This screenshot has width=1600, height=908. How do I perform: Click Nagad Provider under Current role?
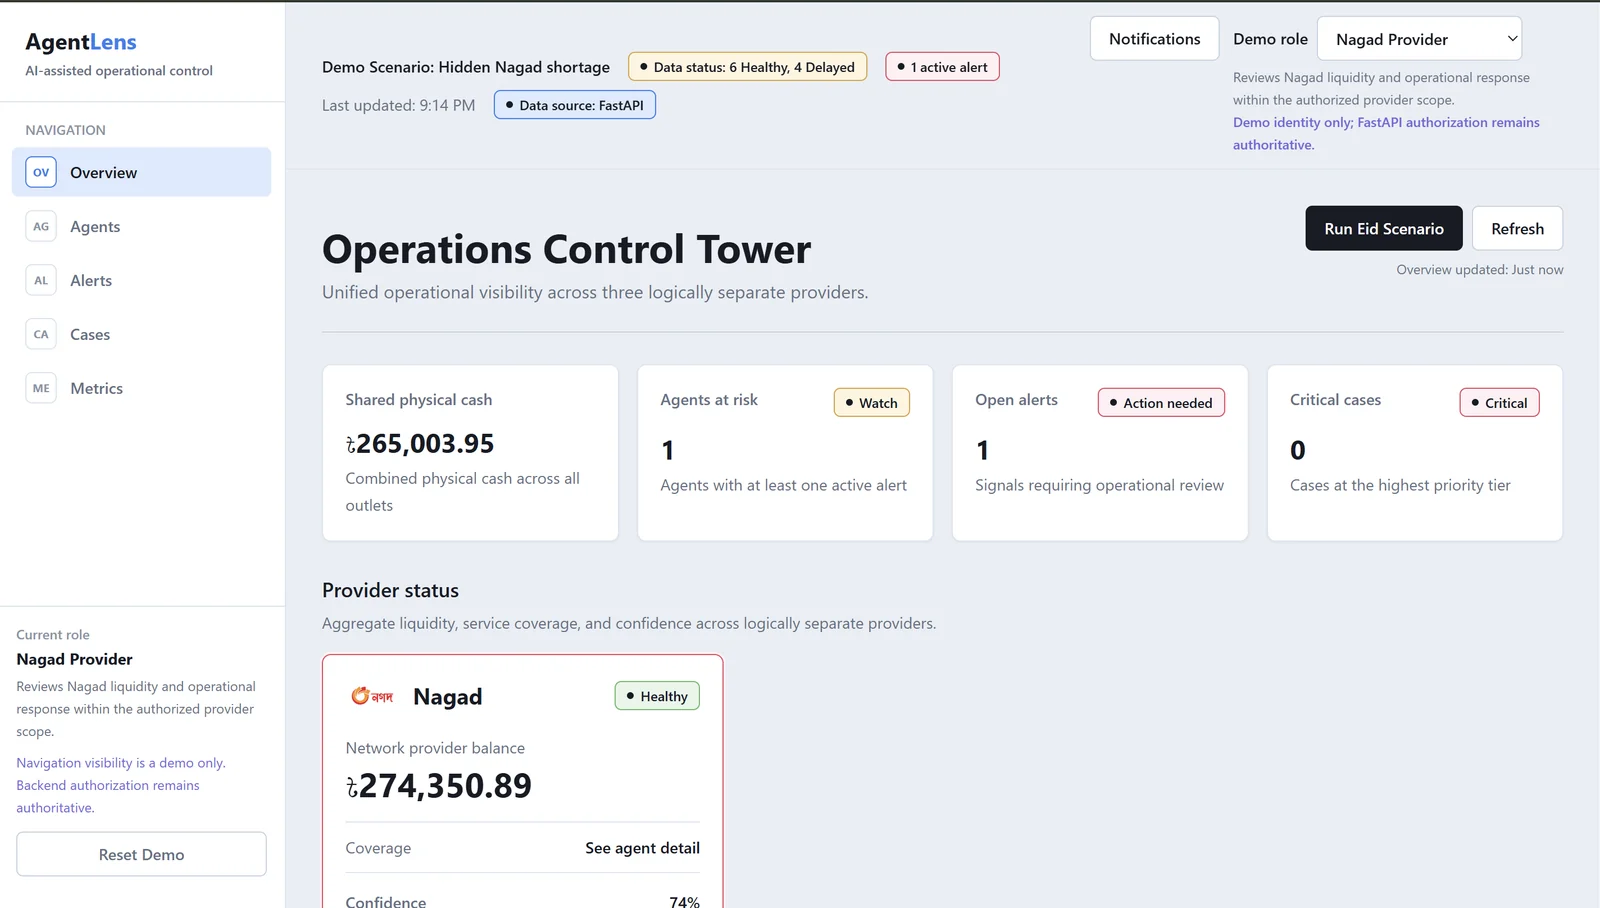74,659
